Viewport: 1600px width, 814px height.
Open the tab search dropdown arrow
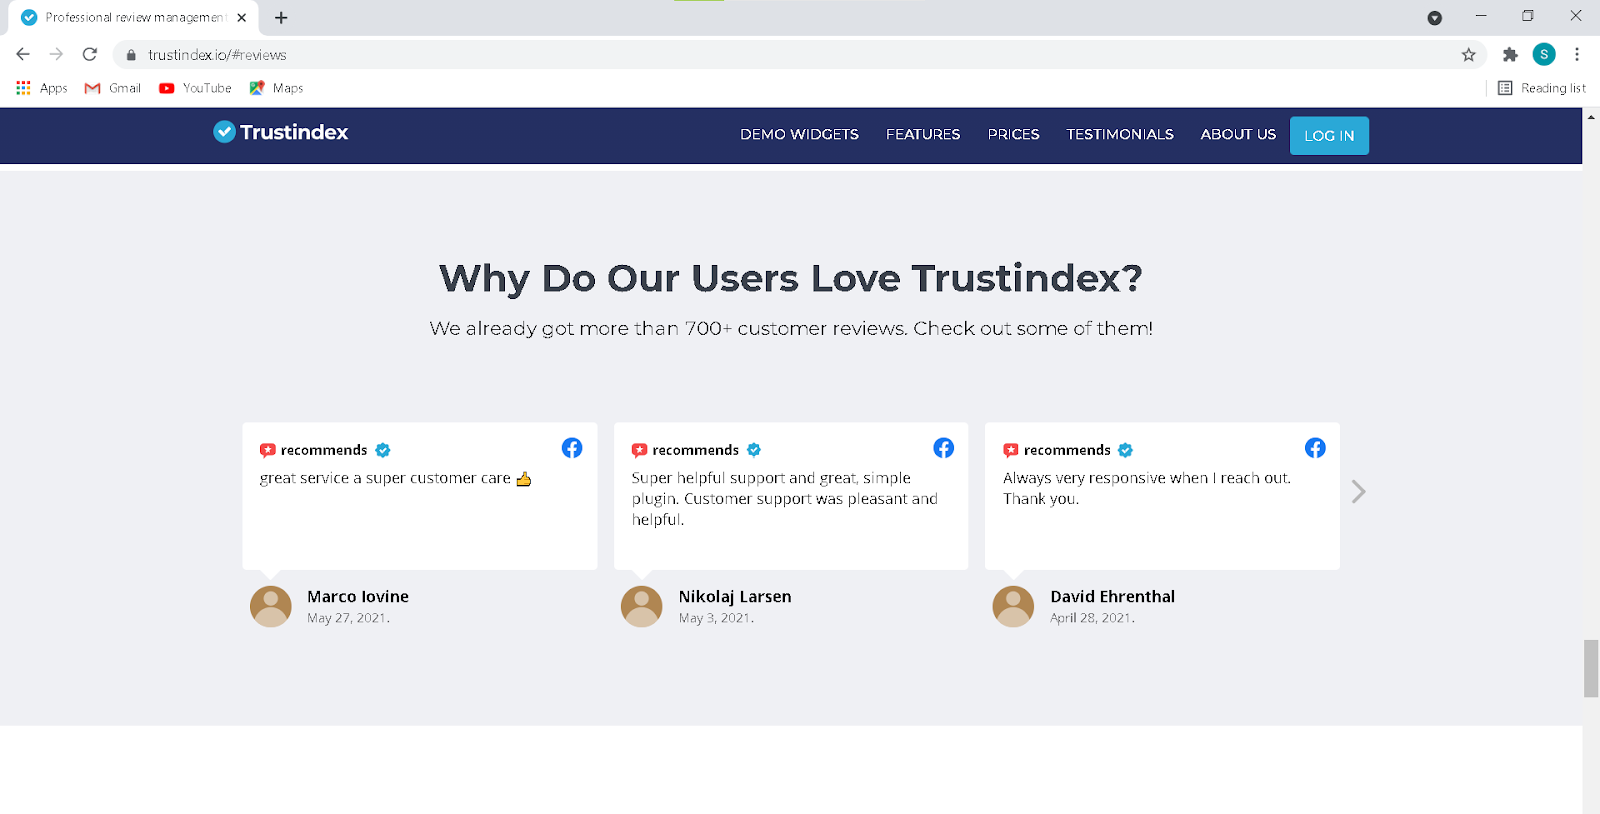[1435, 18]
